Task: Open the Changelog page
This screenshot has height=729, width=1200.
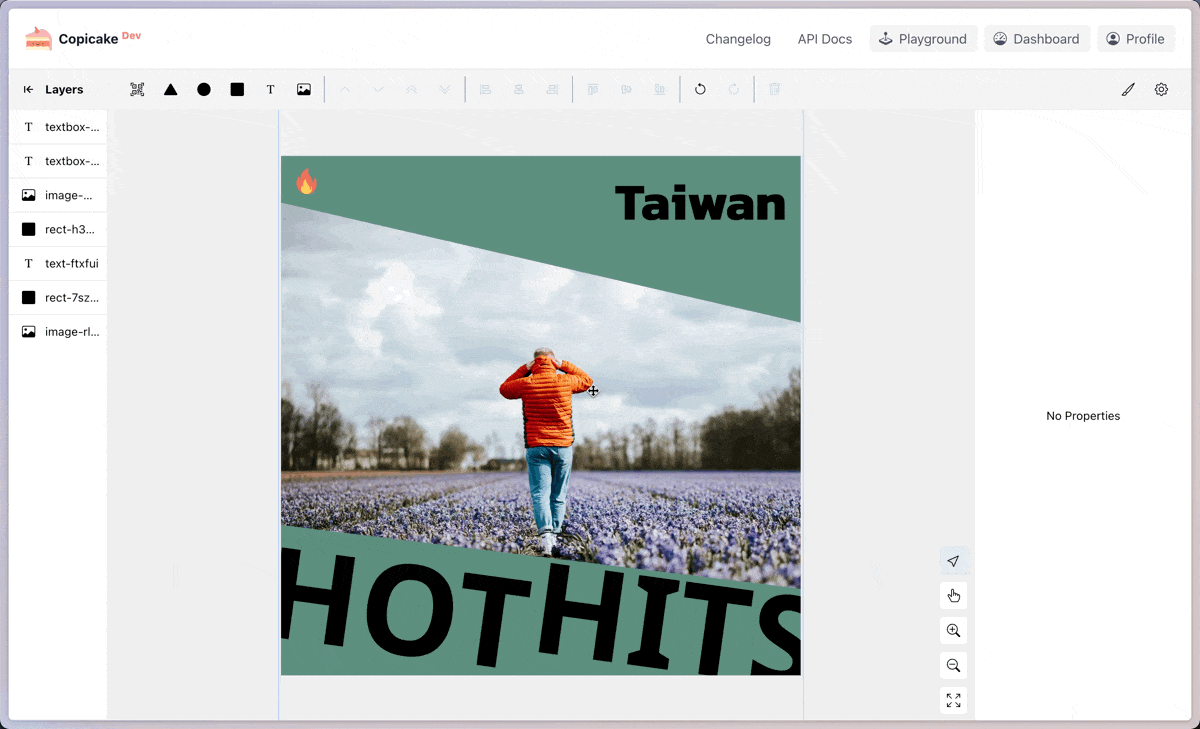Action: pos(738,39)
